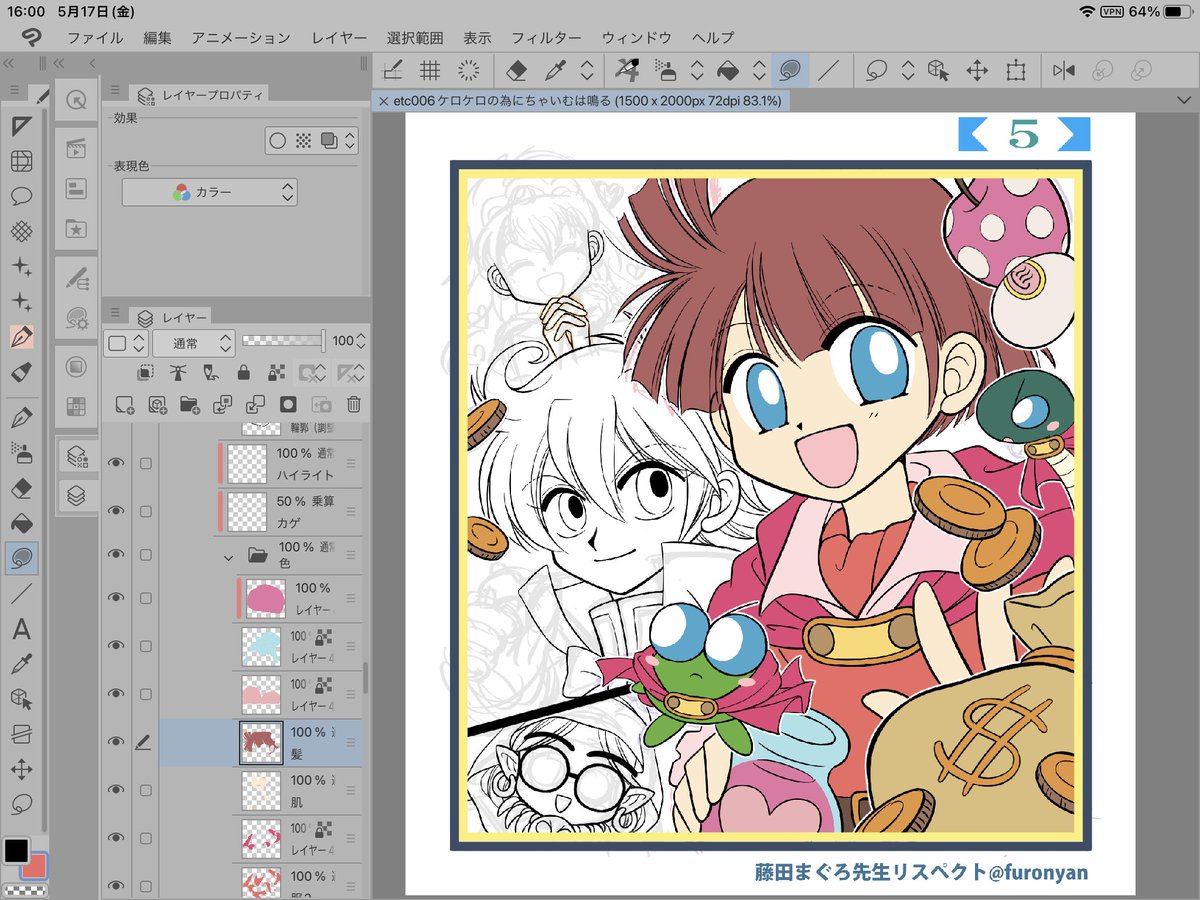This screenshot has width=1200, height=900.
Task: Click the layer opacity 100 stepper arrows
Action: 362,341
